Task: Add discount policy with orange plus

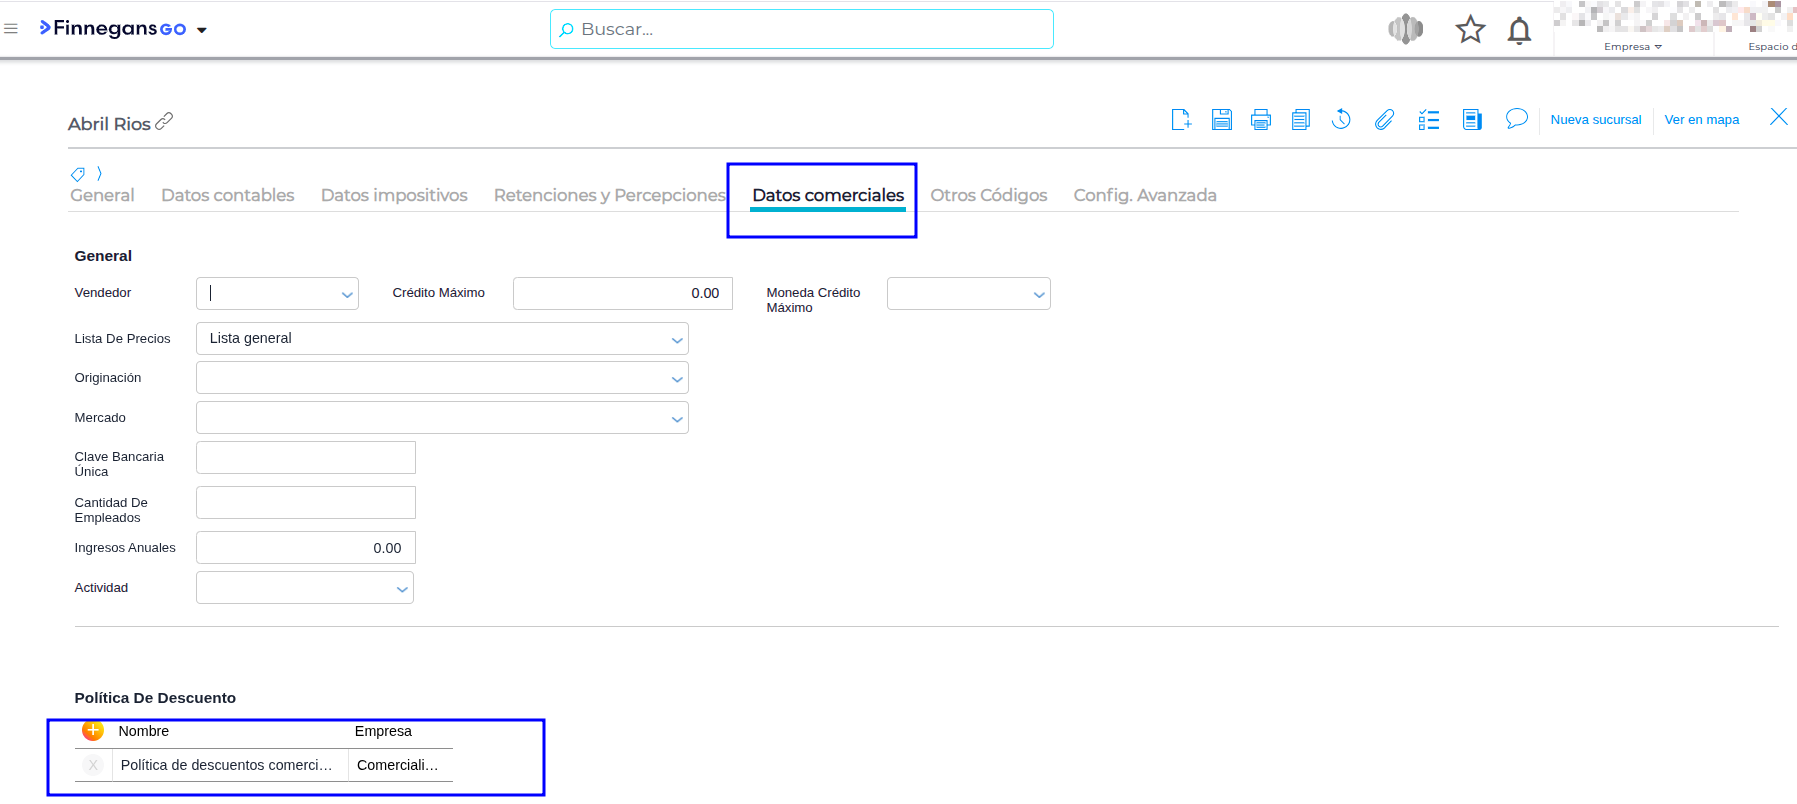Action: point(93,731)
